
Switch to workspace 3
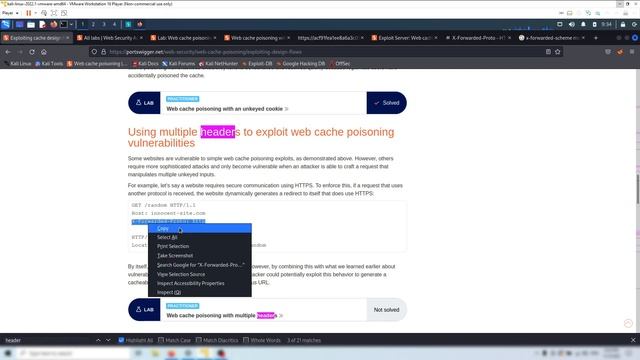104,24
